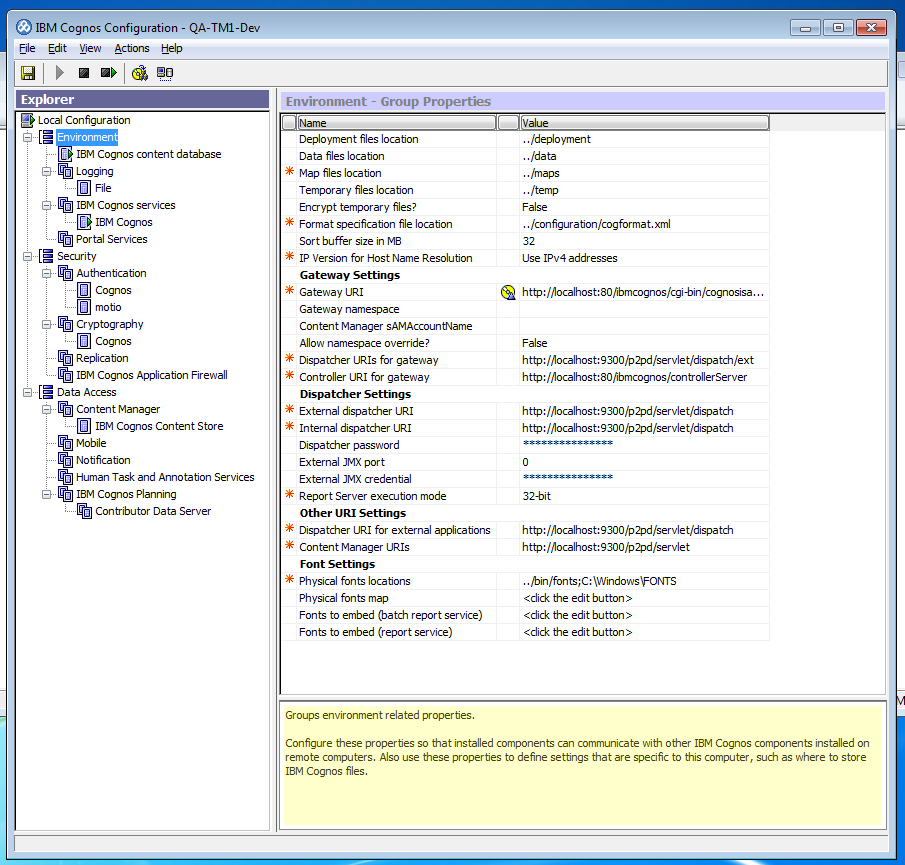Select Human Task and Annotation Services

tap(165, 477)
